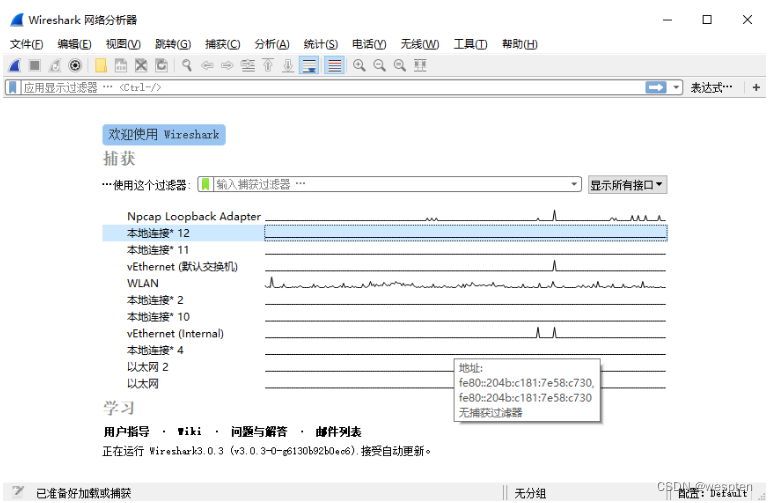Click the 表达式… button
768x503 pixels.
(711, 88)
